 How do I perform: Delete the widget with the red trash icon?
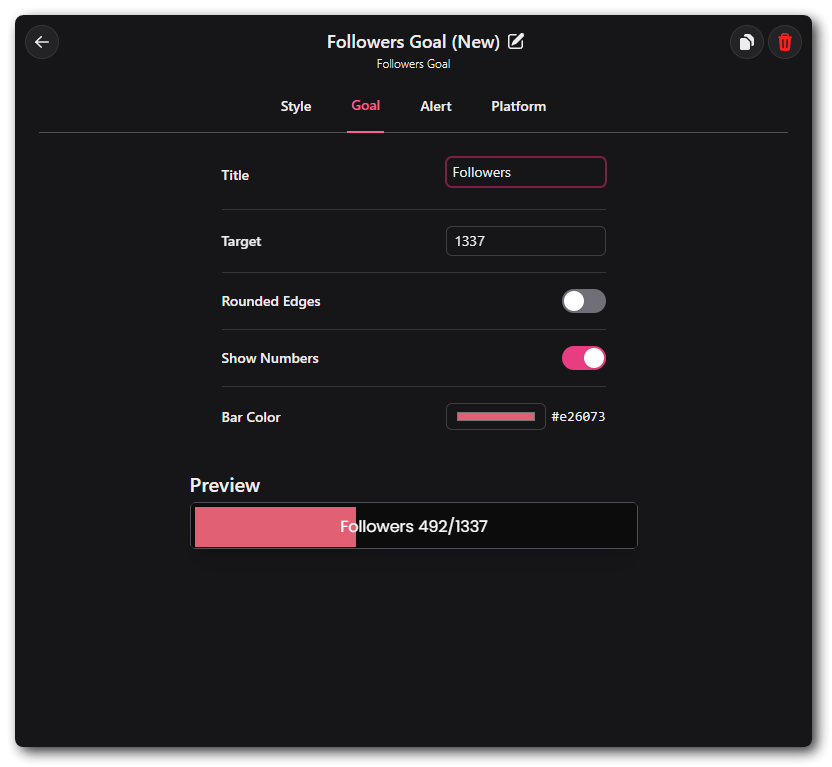point(785,42)
